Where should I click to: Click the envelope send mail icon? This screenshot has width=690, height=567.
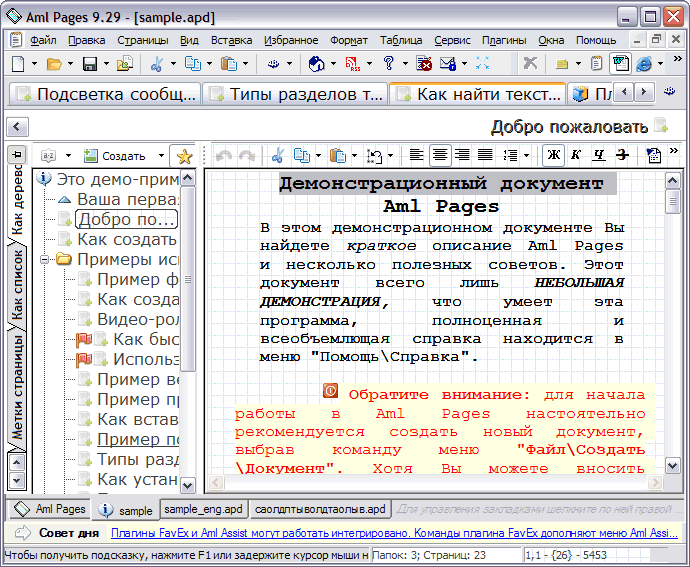pos(448,64)
